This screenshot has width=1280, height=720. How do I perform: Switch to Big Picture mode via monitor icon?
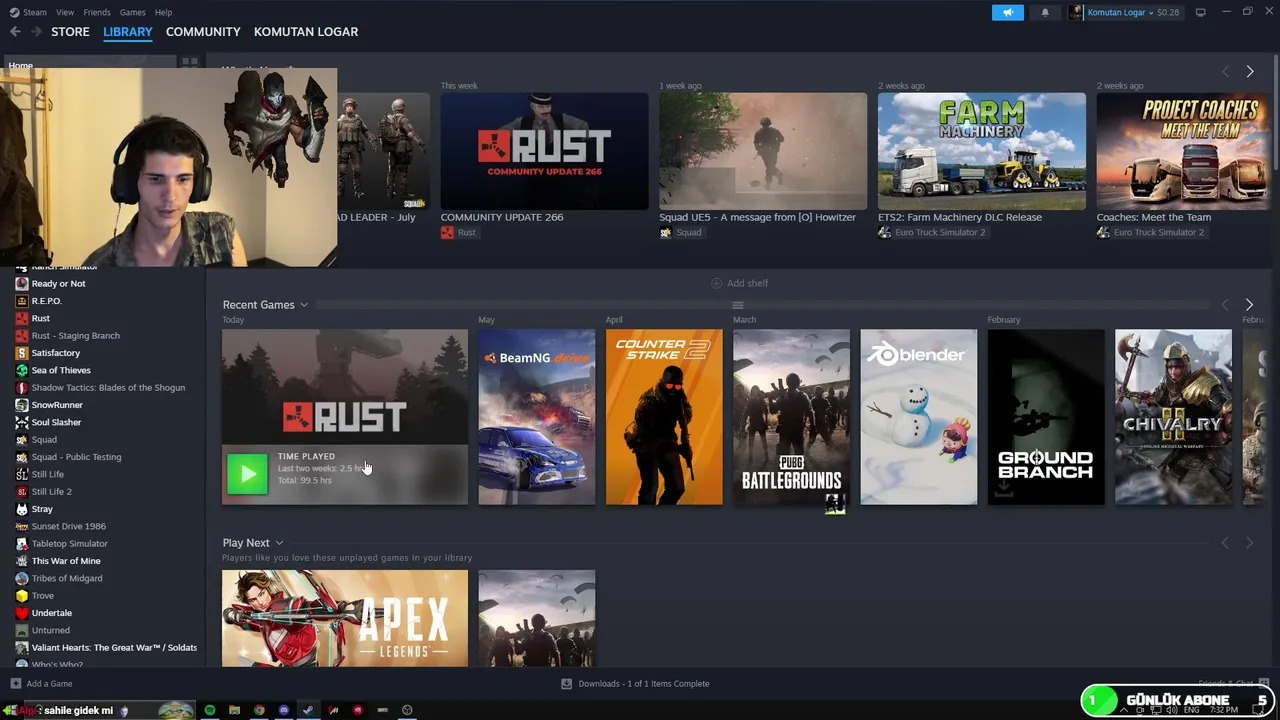click(x=1200, y=12)
